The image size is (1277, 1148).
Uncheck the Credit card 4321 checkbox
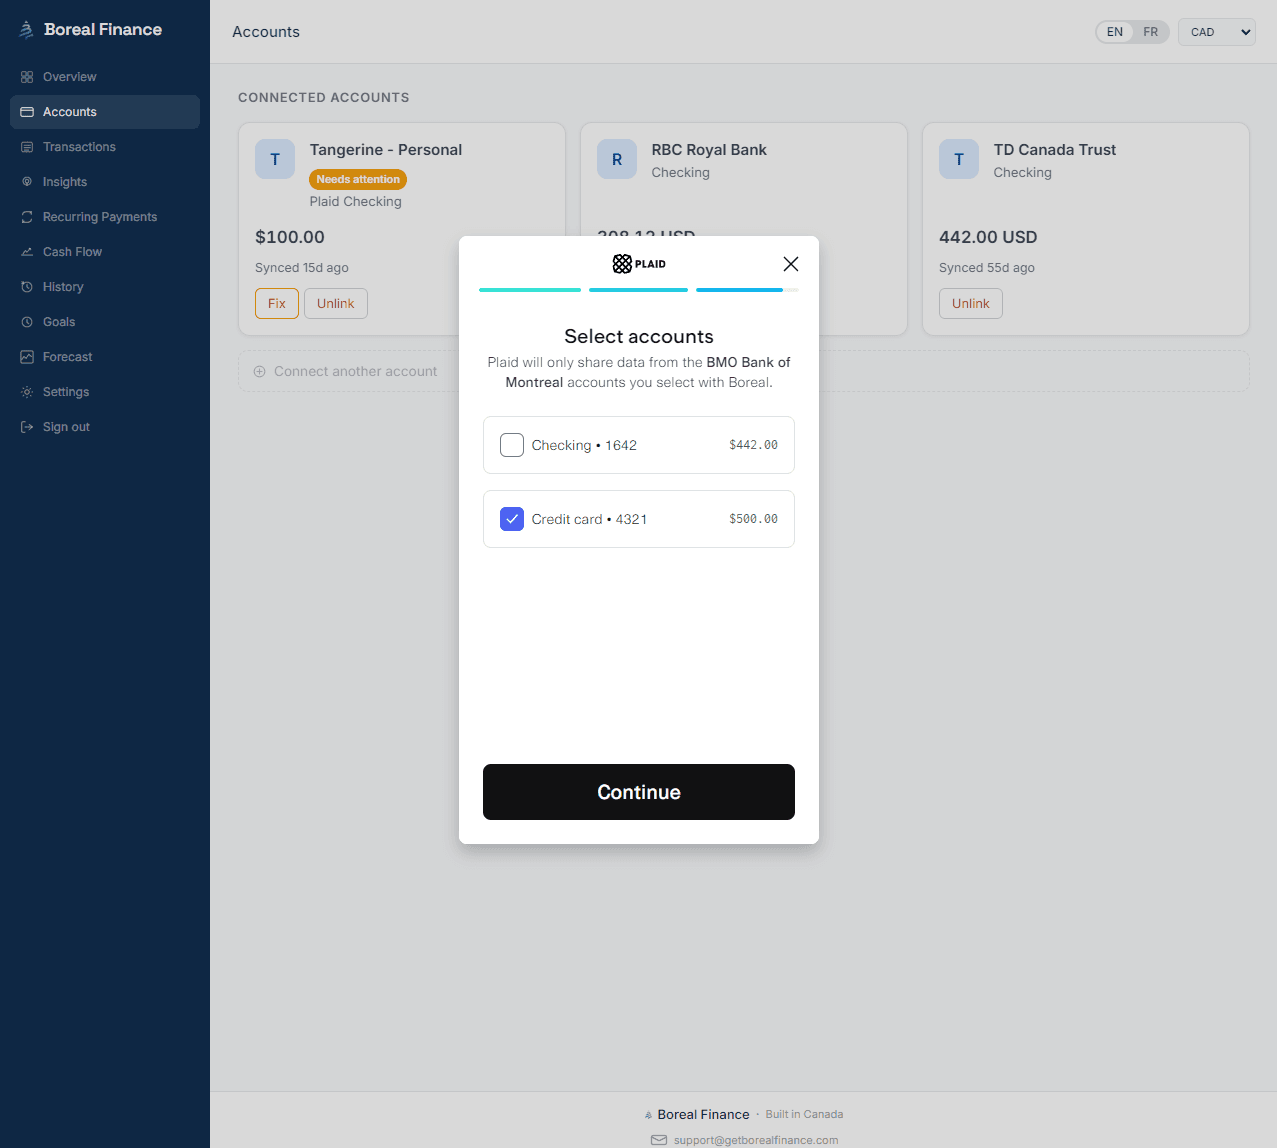pyautogui.click(x=512, y=519)
